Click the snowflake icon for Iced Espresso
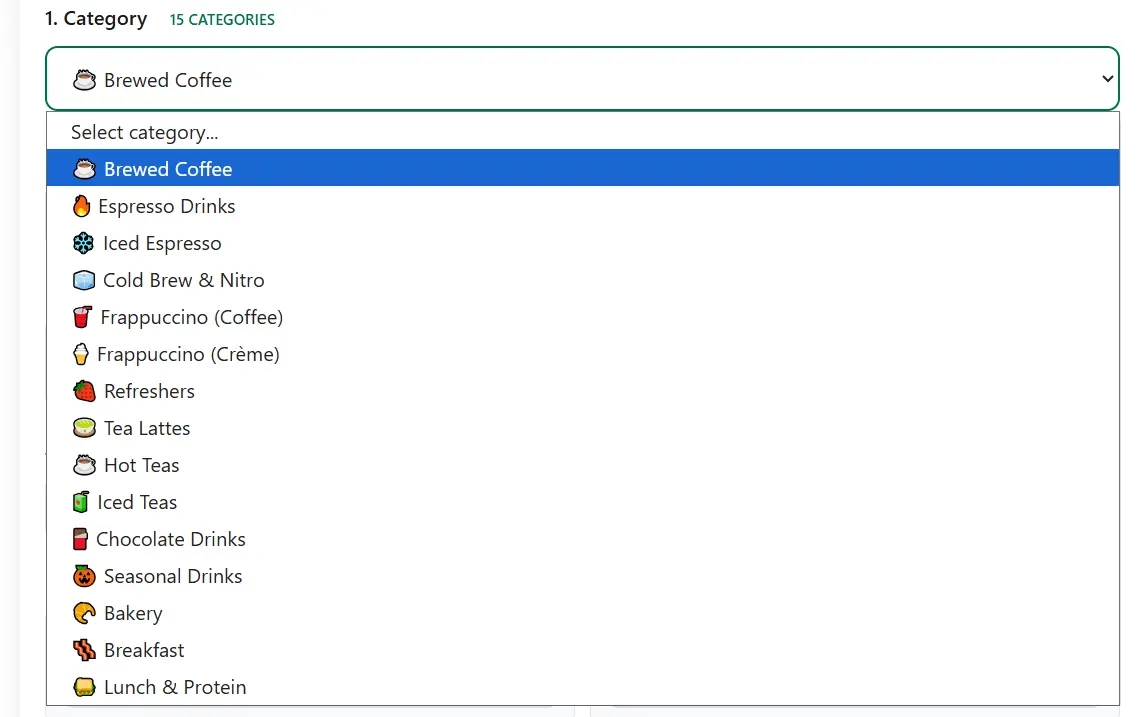The image size is (1142, 717). pyautogui.click(x=83, y=243)
